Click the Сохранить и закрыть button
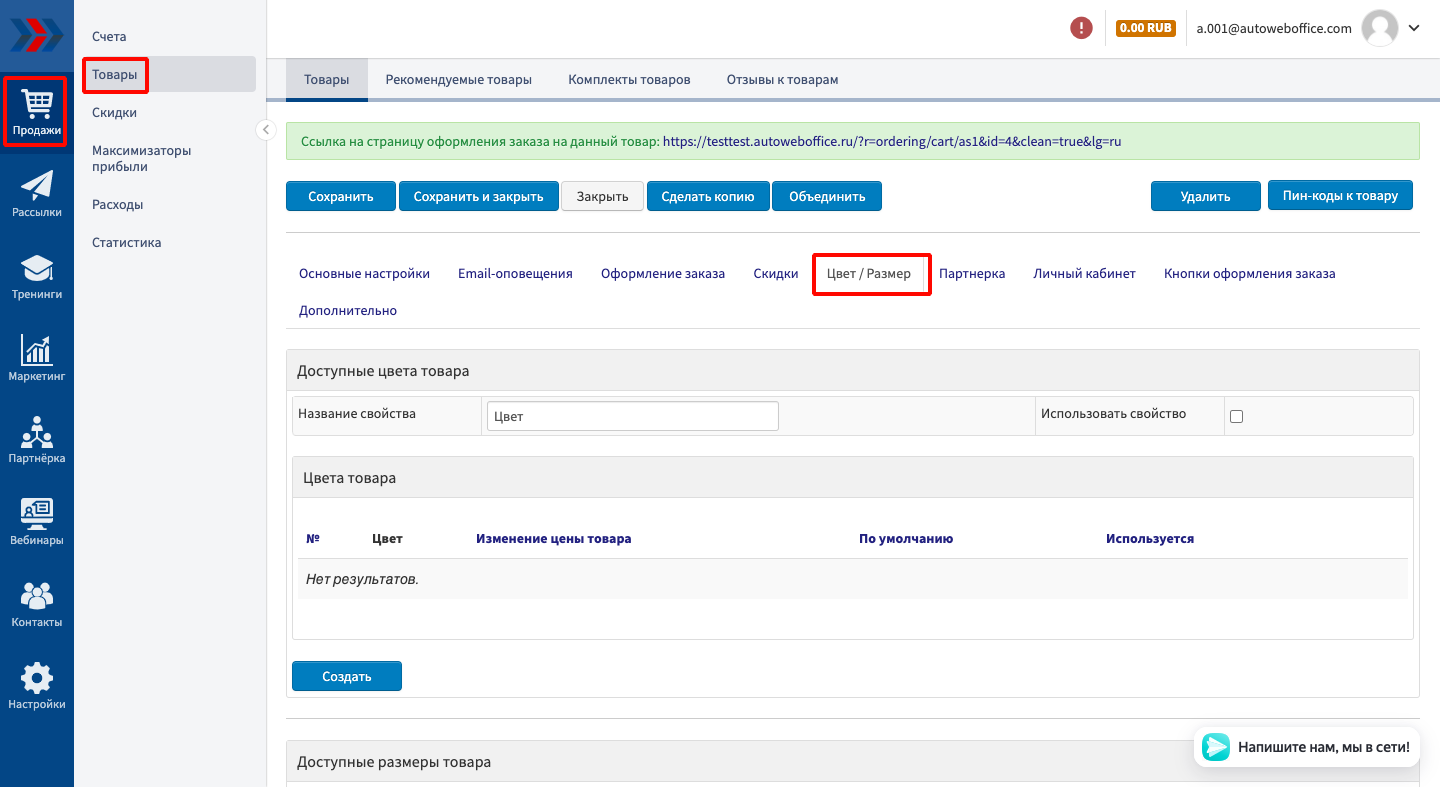Image resolution: width=1440 pixels, height=787 pixels. [x=478, y=196]
